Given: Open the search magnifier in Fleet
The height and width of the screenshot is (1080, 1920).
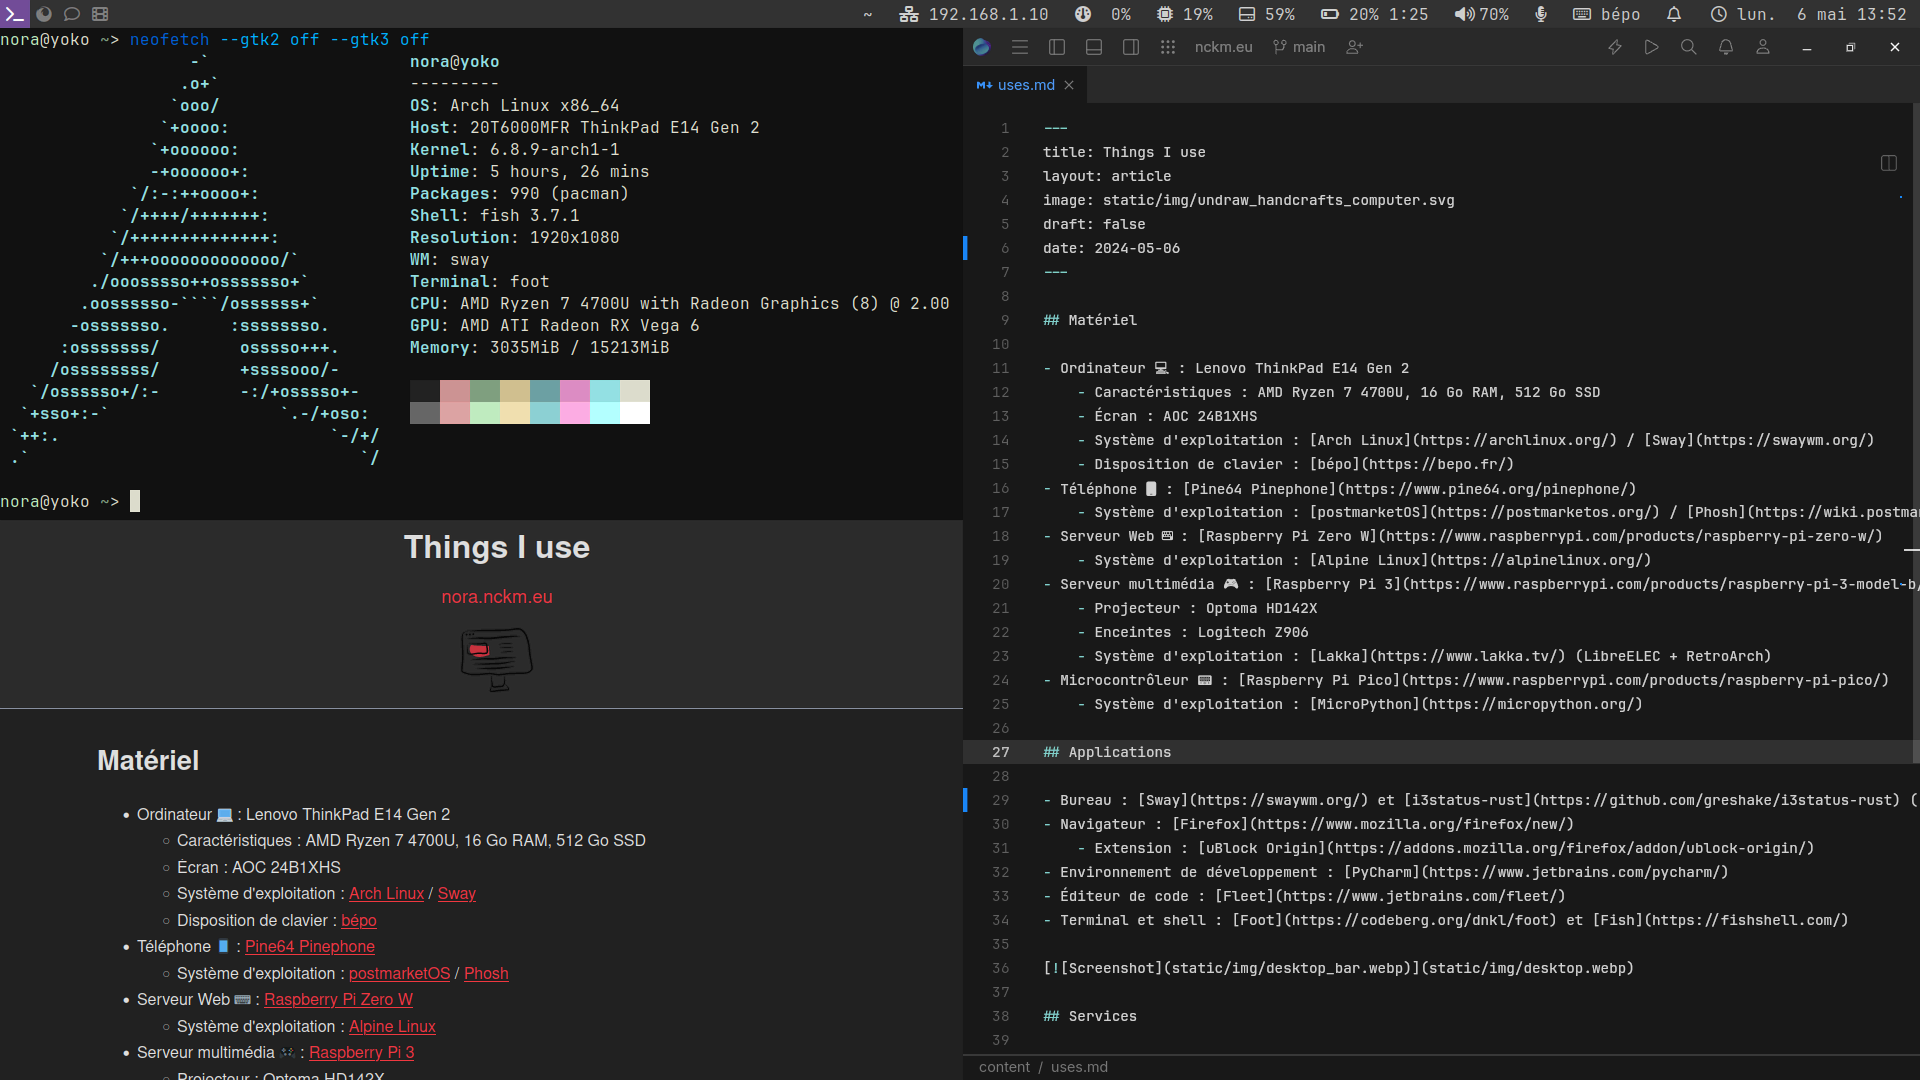Looking at the screenshot, I should click(1688, 47).
